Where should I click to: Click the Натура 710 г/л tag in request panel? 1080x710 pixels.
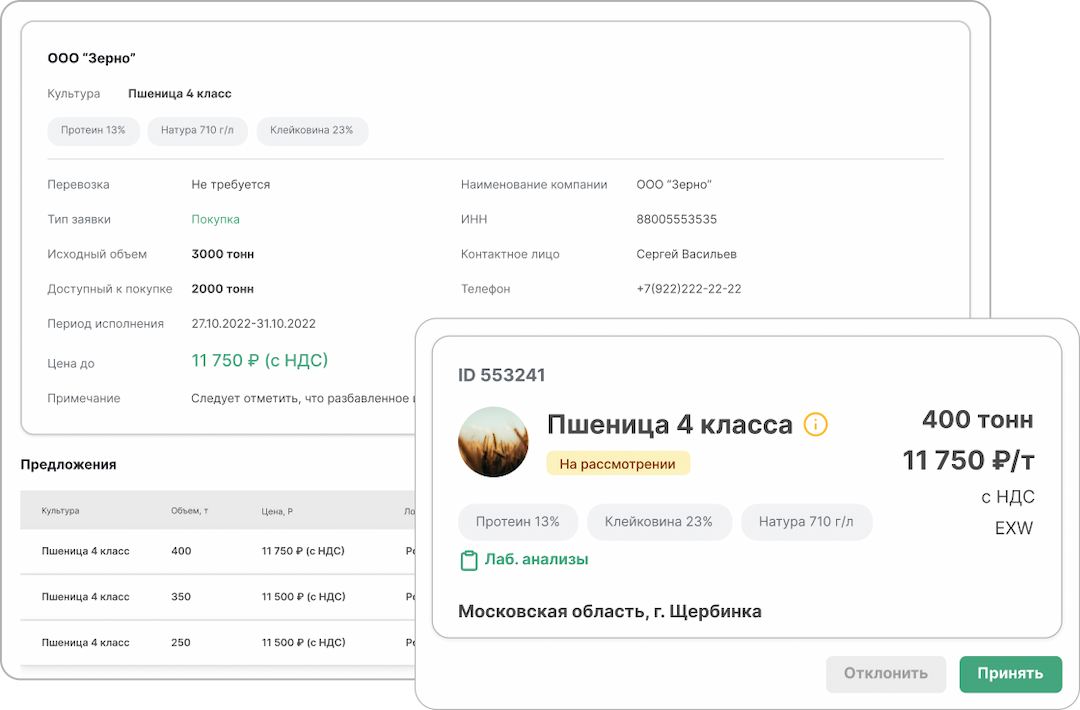click(197, 130)
